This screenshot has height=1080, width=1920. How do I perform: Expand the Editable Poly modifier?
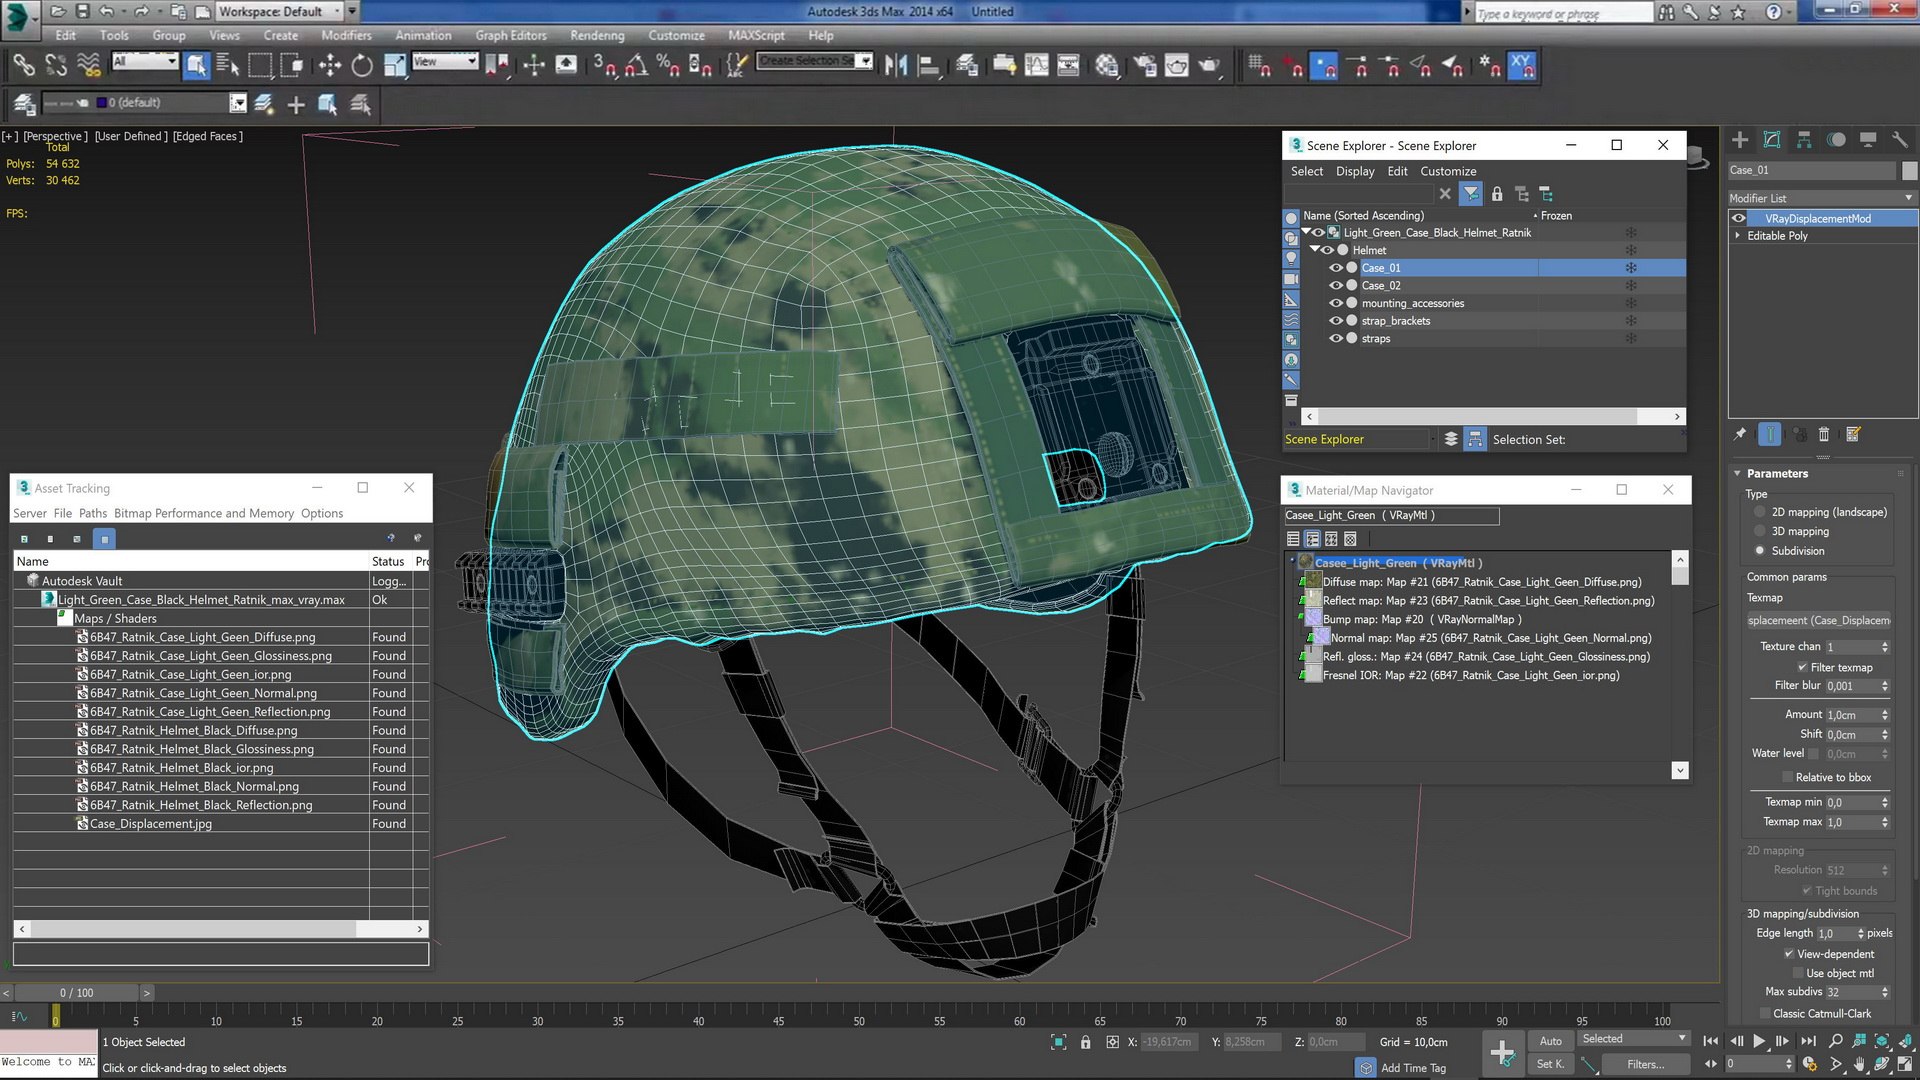1738,236
